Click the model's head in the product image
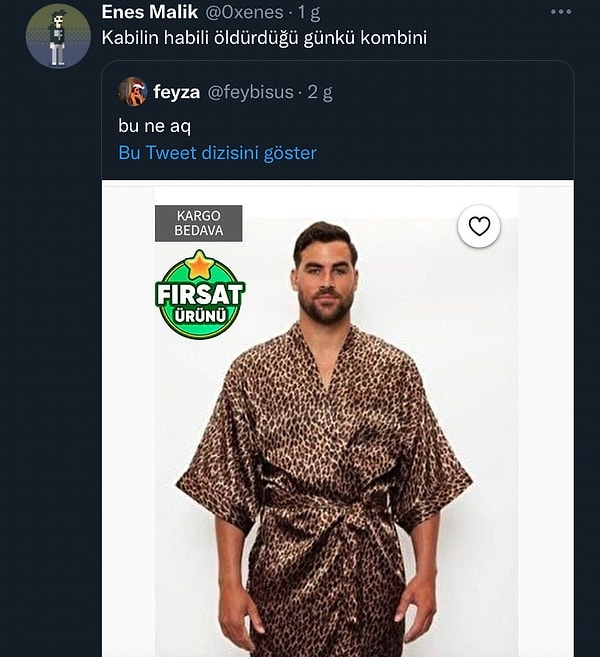Viewport: 600px width, 657px height. click(x=325, y=270)
